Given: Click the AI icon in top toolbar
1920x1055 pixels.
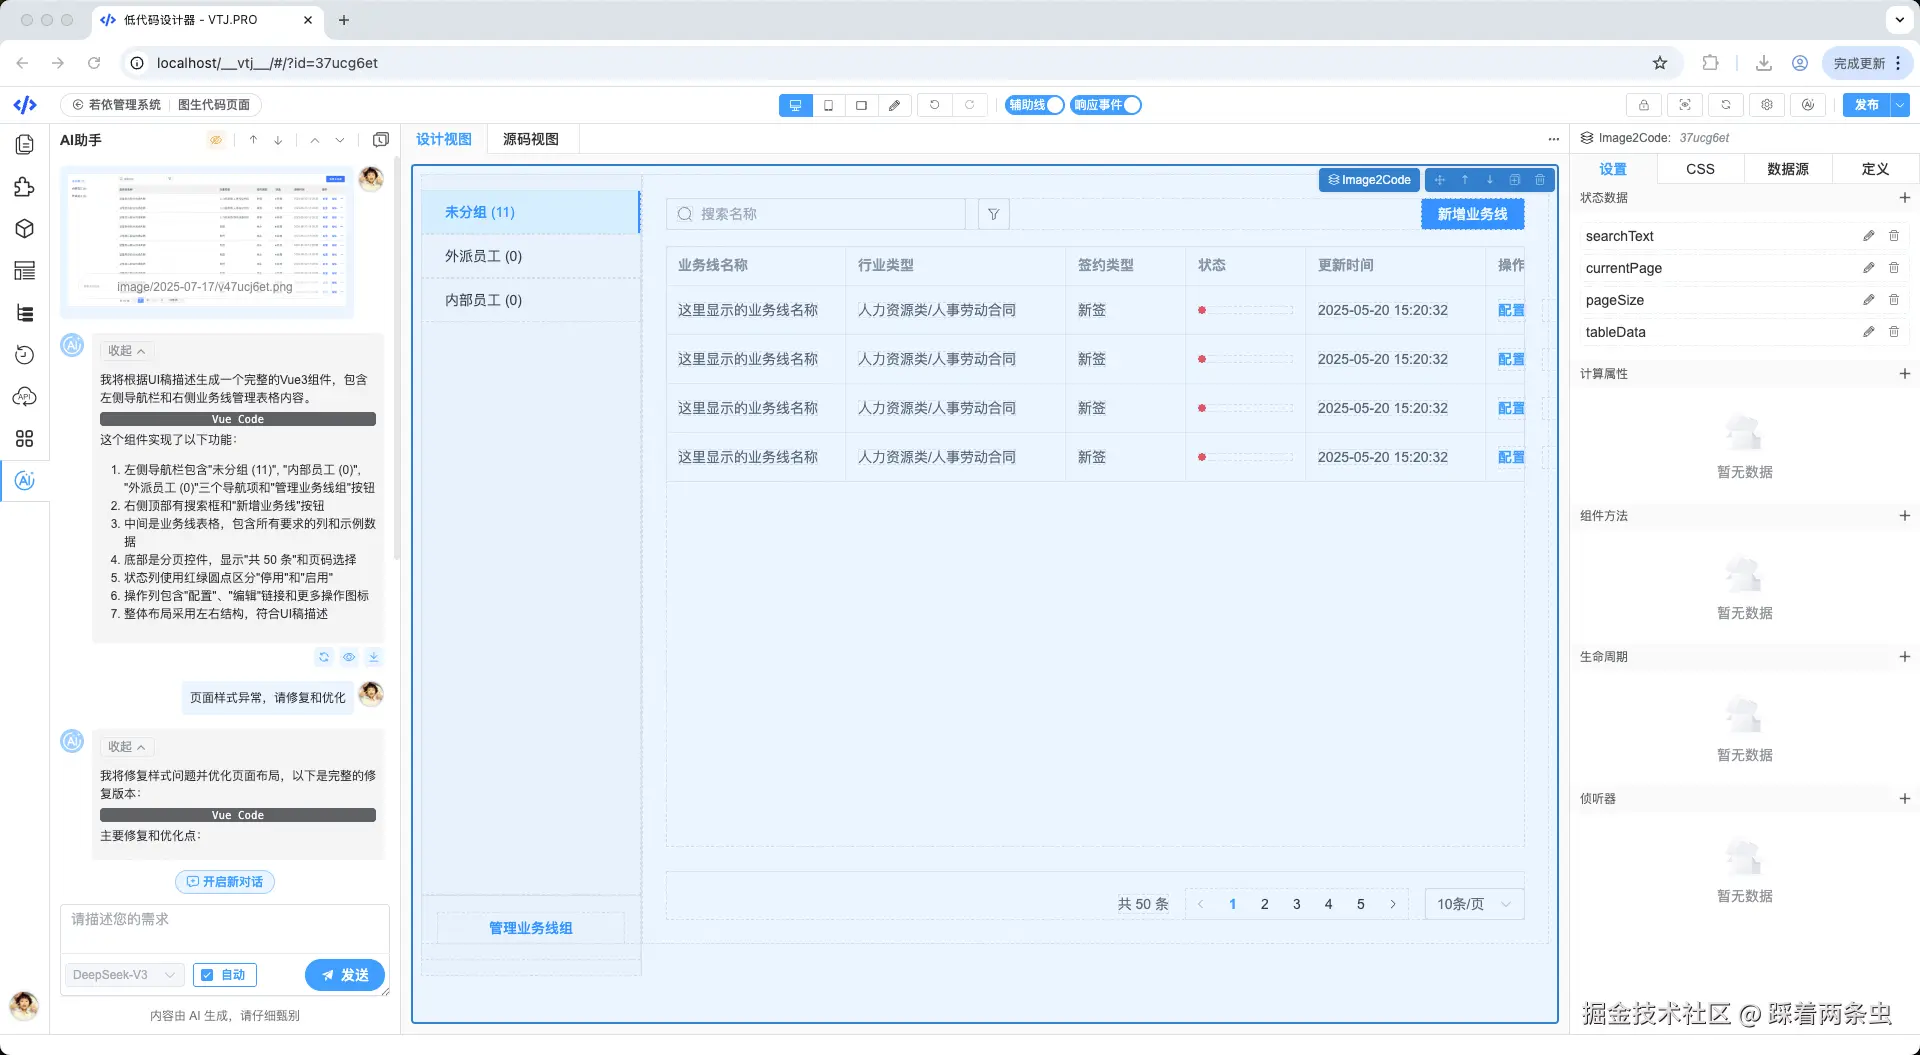Looking at the screenshot, I should tap(1808, 105).
